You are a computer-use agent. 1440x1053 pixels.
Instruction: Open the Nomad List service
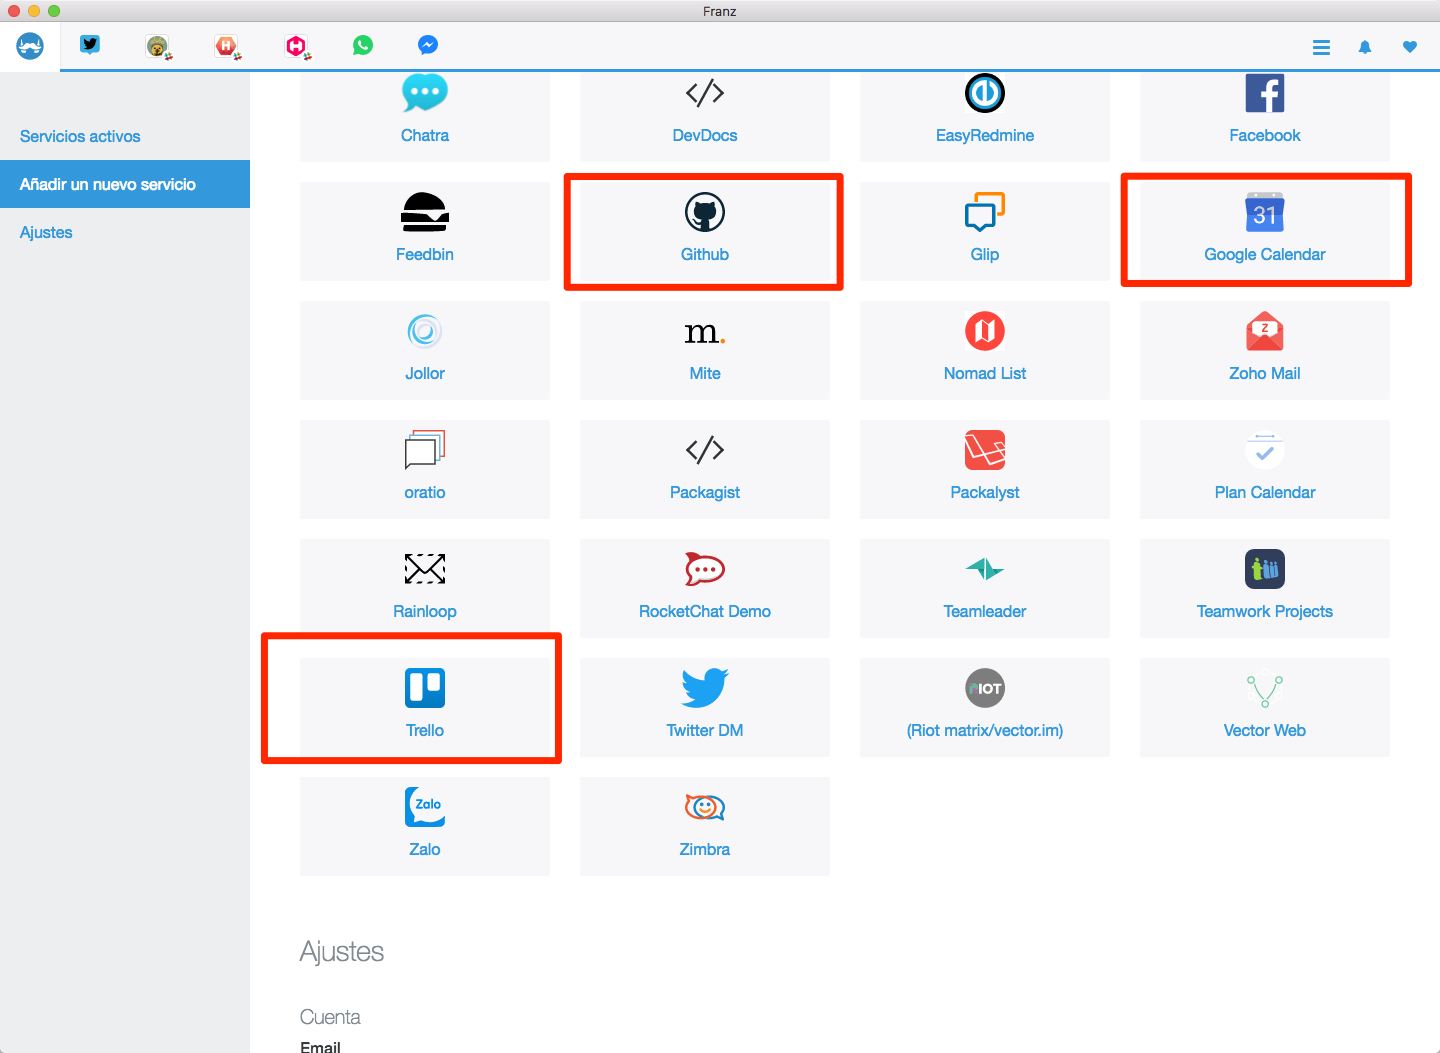(984, 350)
